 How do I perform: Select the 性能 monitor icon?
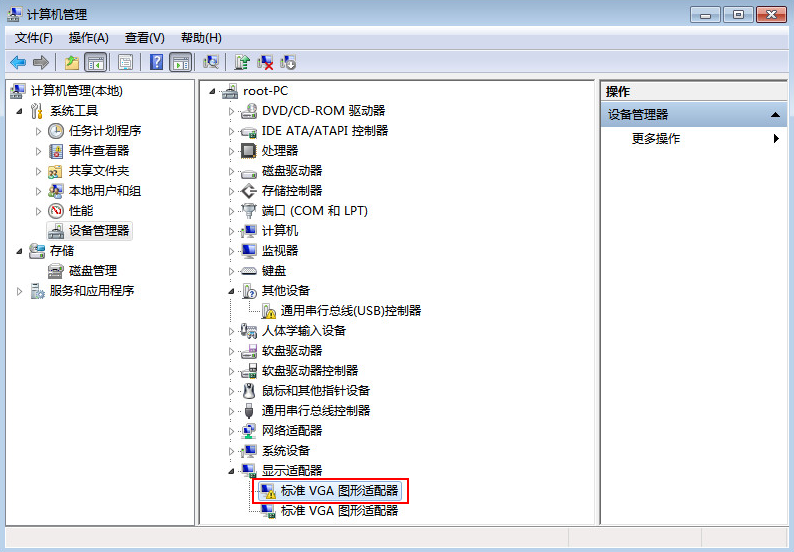click(56, 211)
